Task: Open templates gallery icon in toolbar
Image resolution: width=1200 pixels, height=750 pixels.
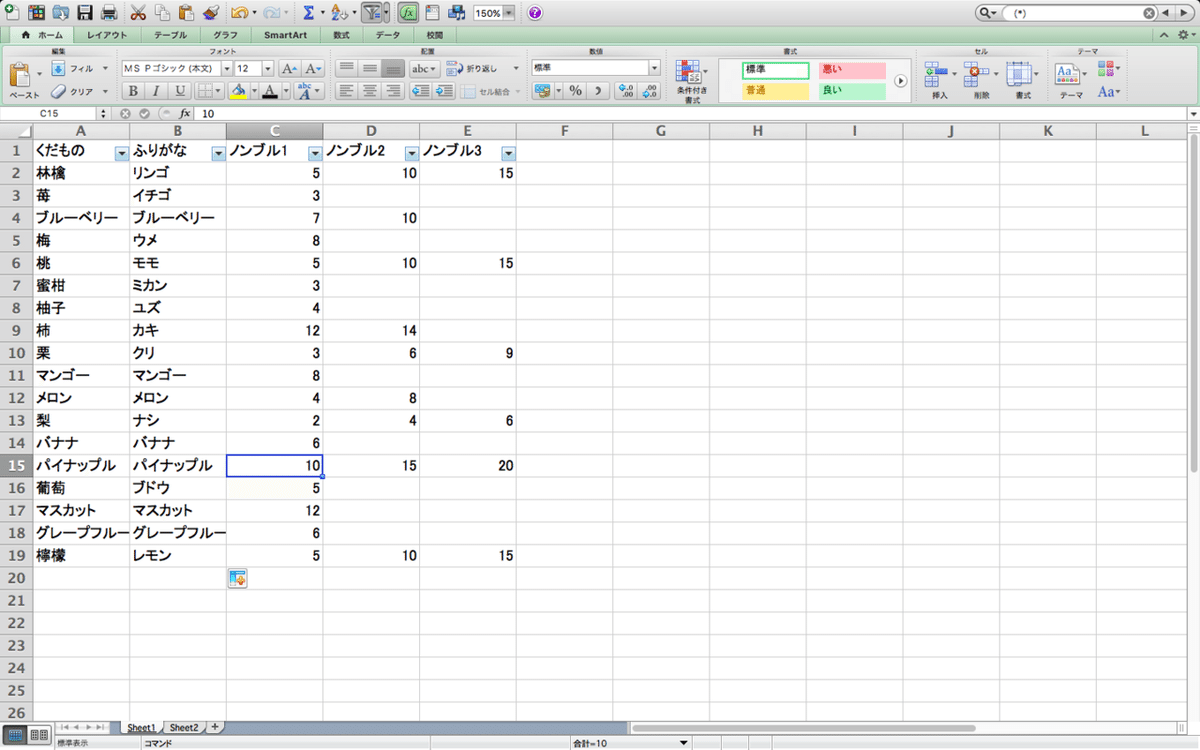Action: coord(36,13)
